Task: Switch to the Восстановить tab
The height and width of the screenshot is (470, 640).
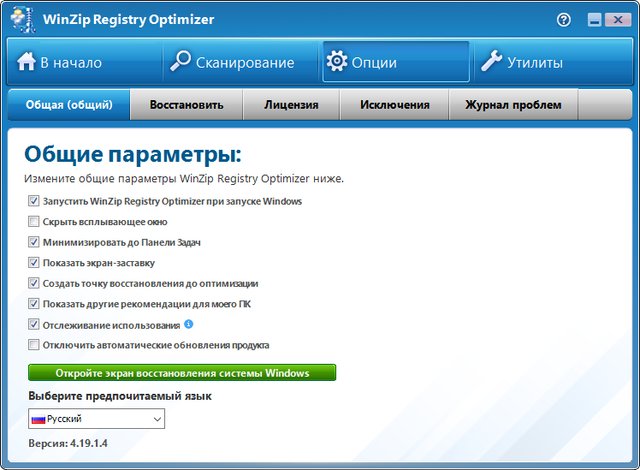Action: tap(186, 105)
